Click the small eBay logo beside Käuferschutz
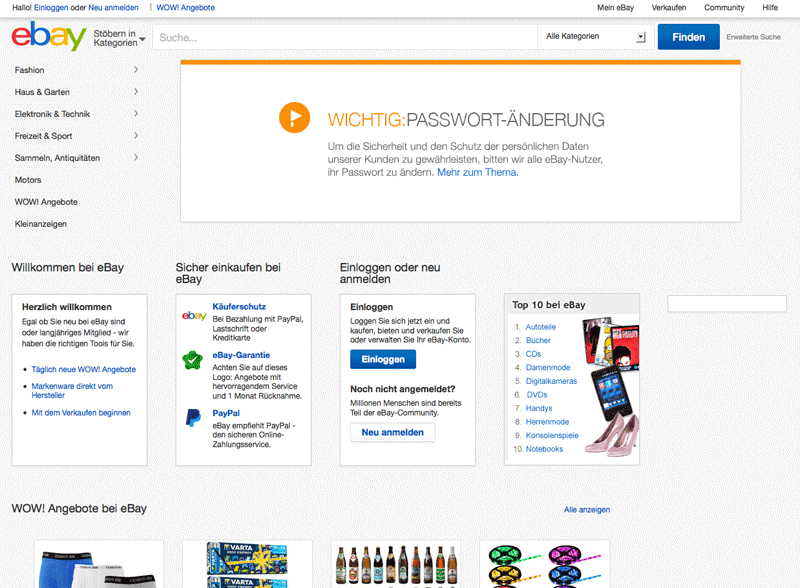This screenshot has width=800, height=588. (x=194, y=315)
